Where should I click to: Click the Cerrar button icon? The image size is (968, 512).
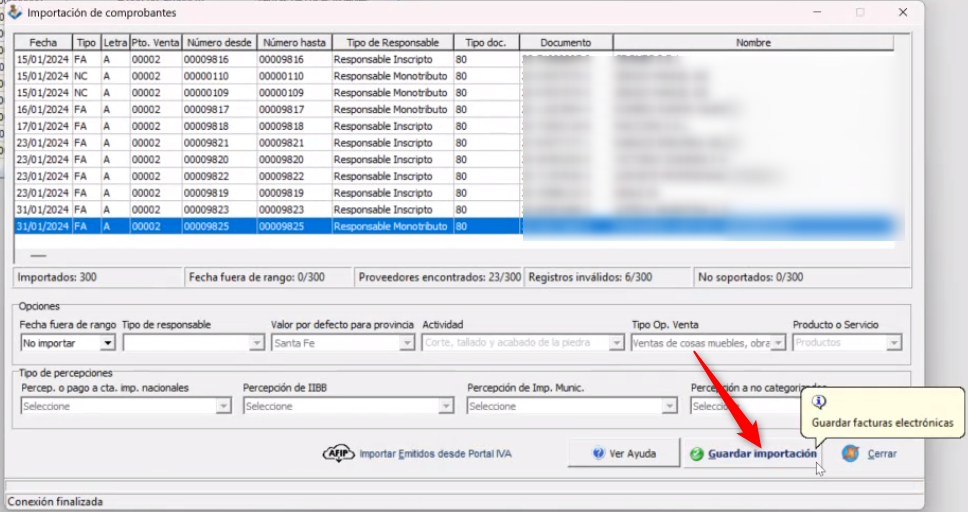(850, 453)
